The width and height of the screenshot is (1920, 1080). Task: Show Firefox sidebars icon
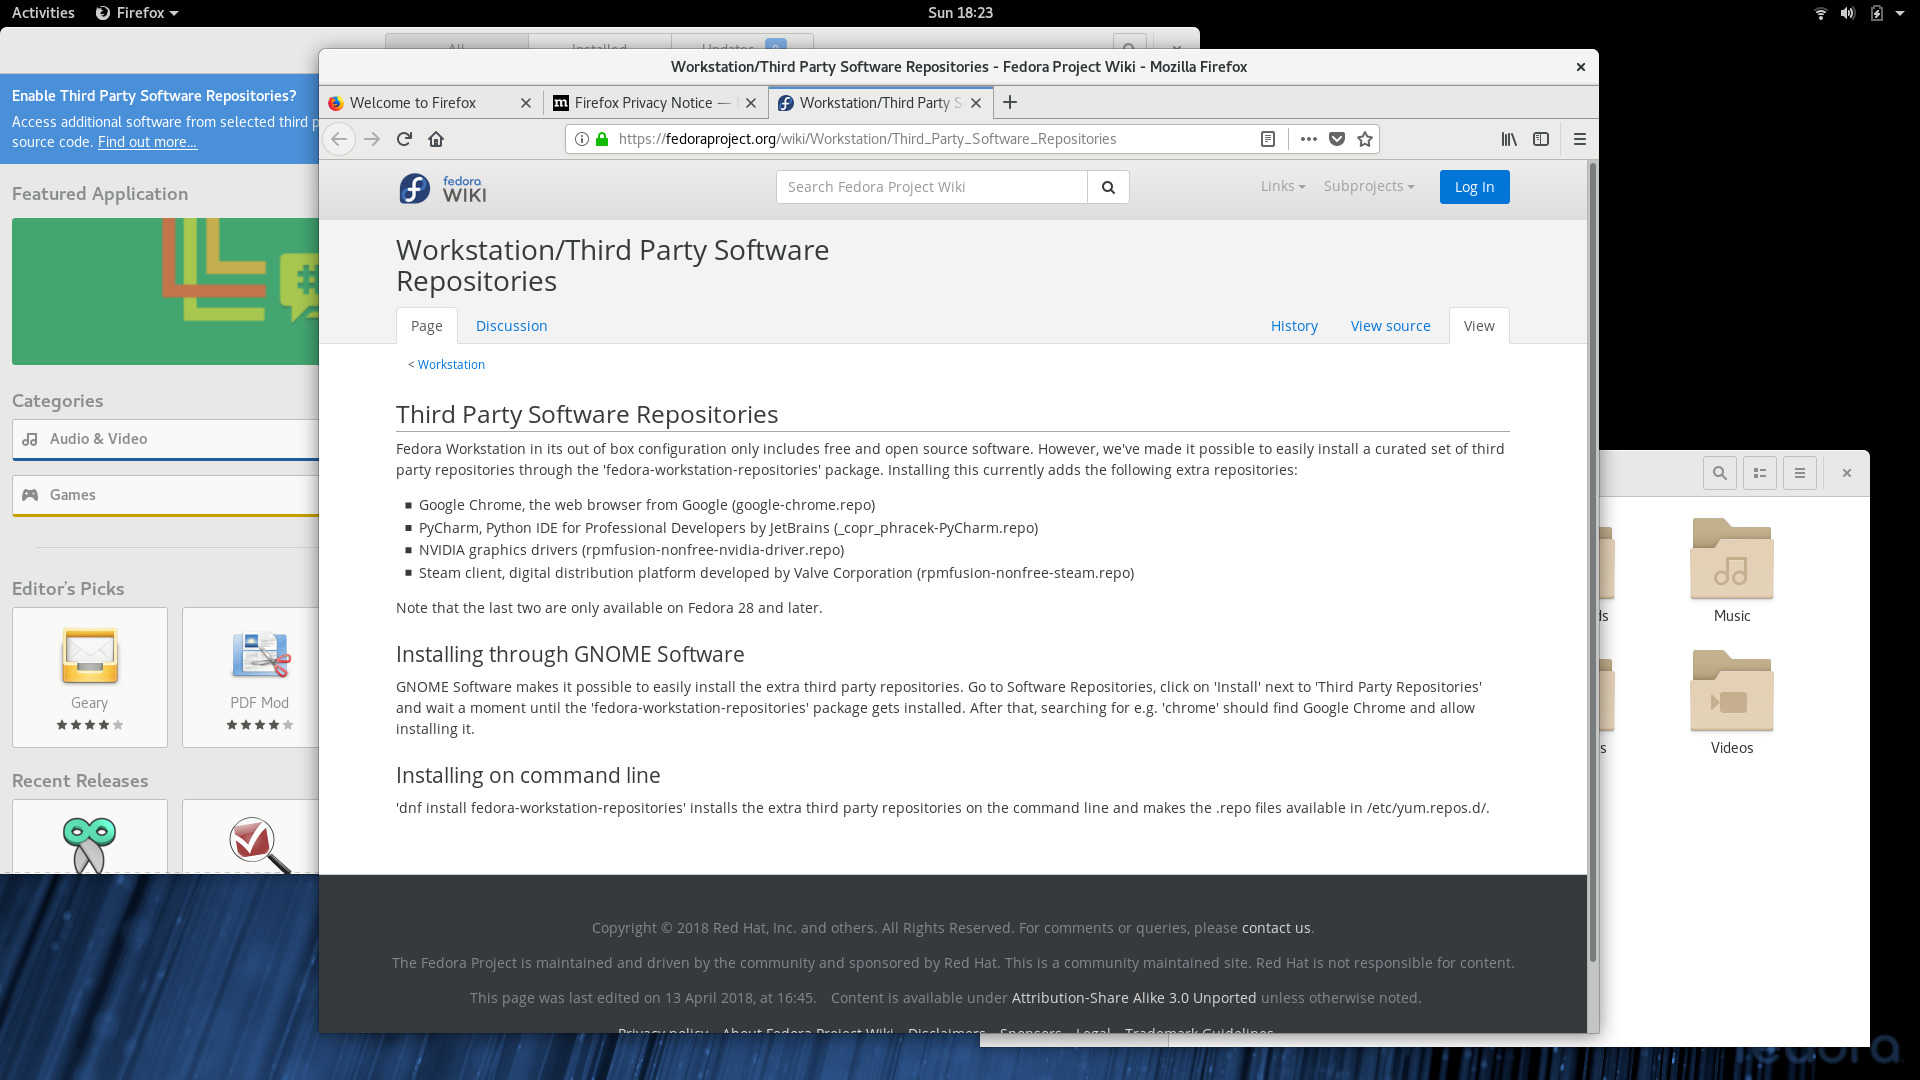coord(1541,139)
